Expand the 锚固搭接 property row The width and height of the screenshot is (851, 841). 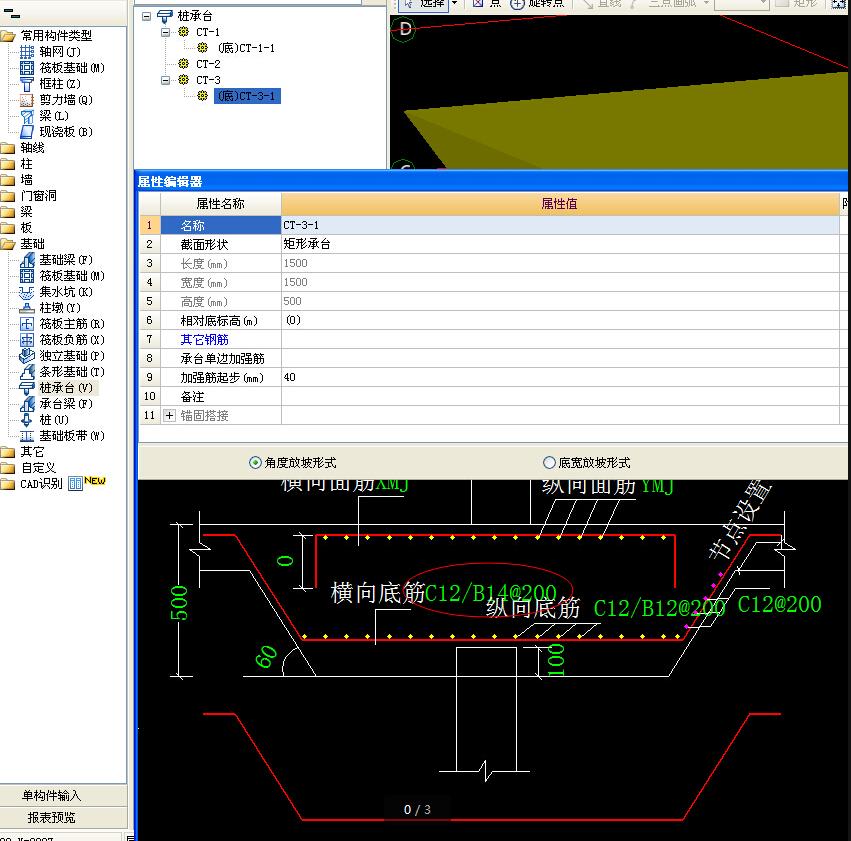point(169,416)
